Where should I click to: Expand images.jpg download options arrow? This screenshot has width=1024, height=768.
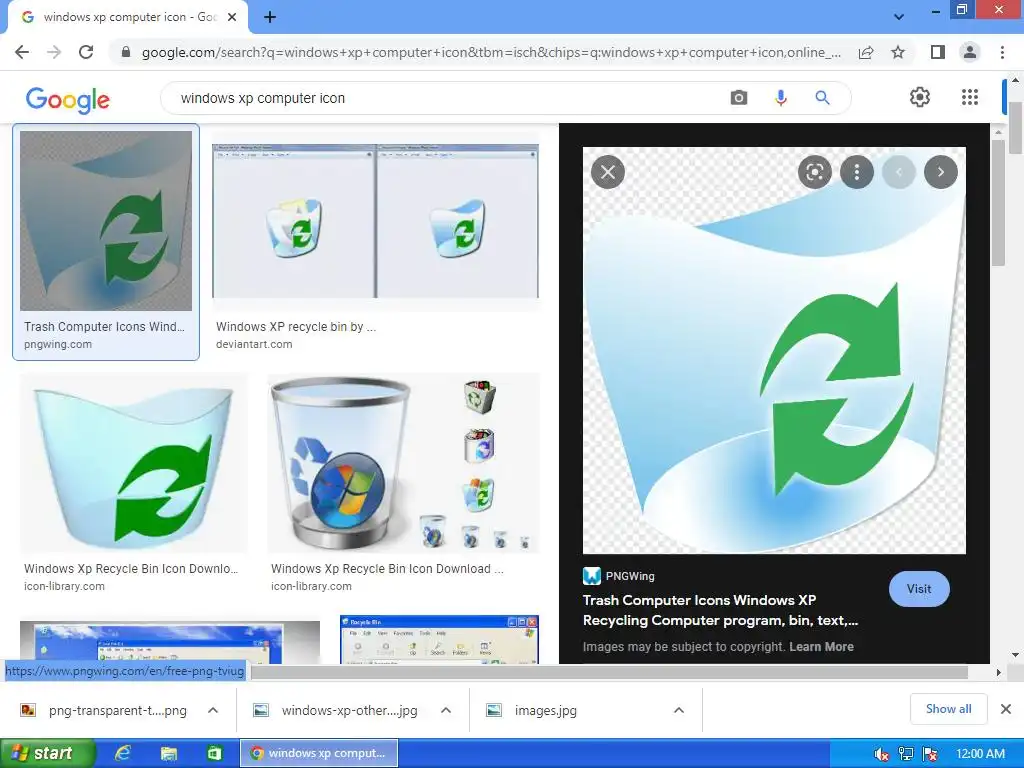pos(679,710)
